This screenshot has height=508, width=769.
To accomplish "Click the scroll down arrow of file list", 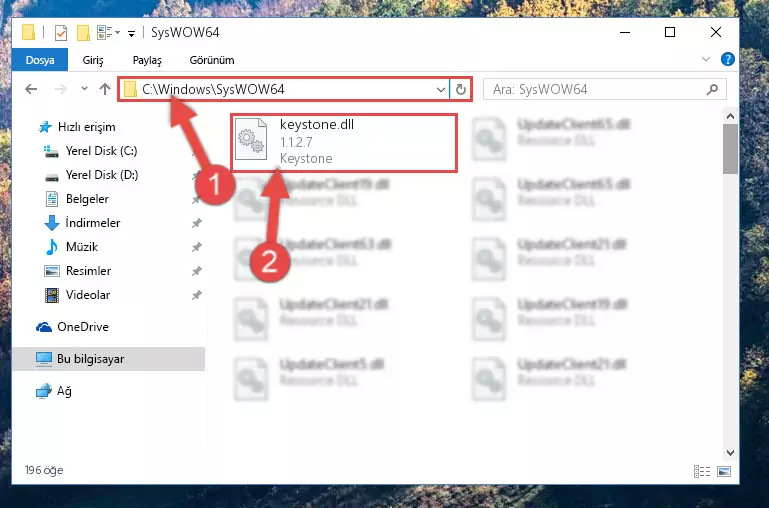I will [x=730, y=453].
